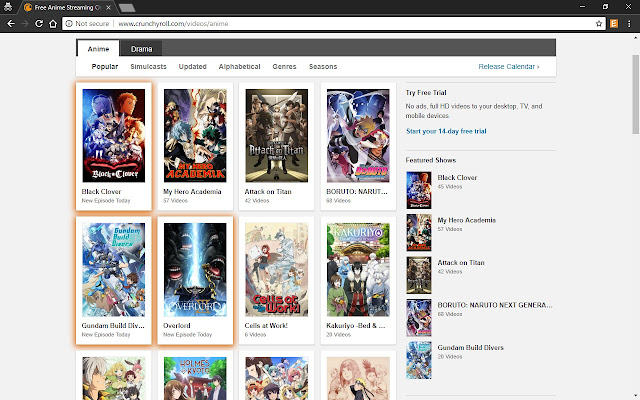Open the Release Calendar link

509,67
